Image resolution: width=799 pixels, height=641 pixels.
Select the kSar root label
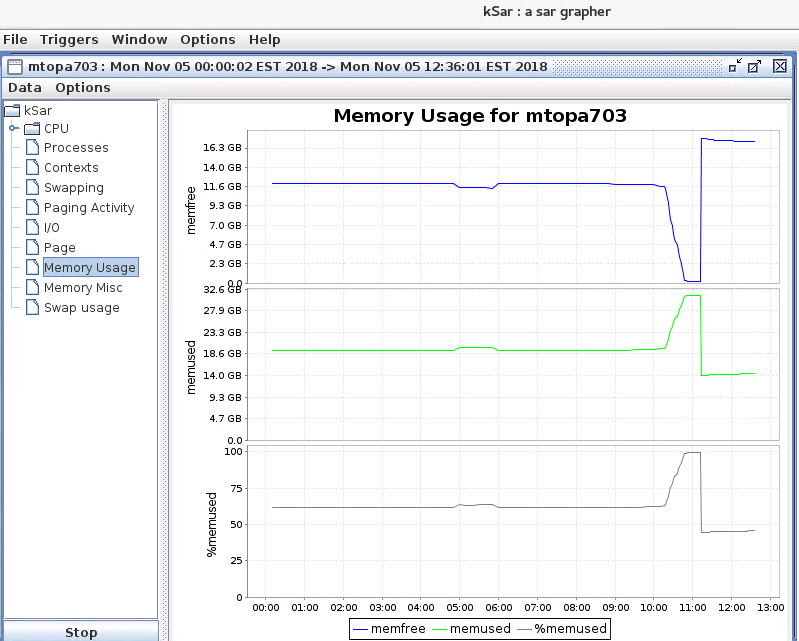pos(38,111)
